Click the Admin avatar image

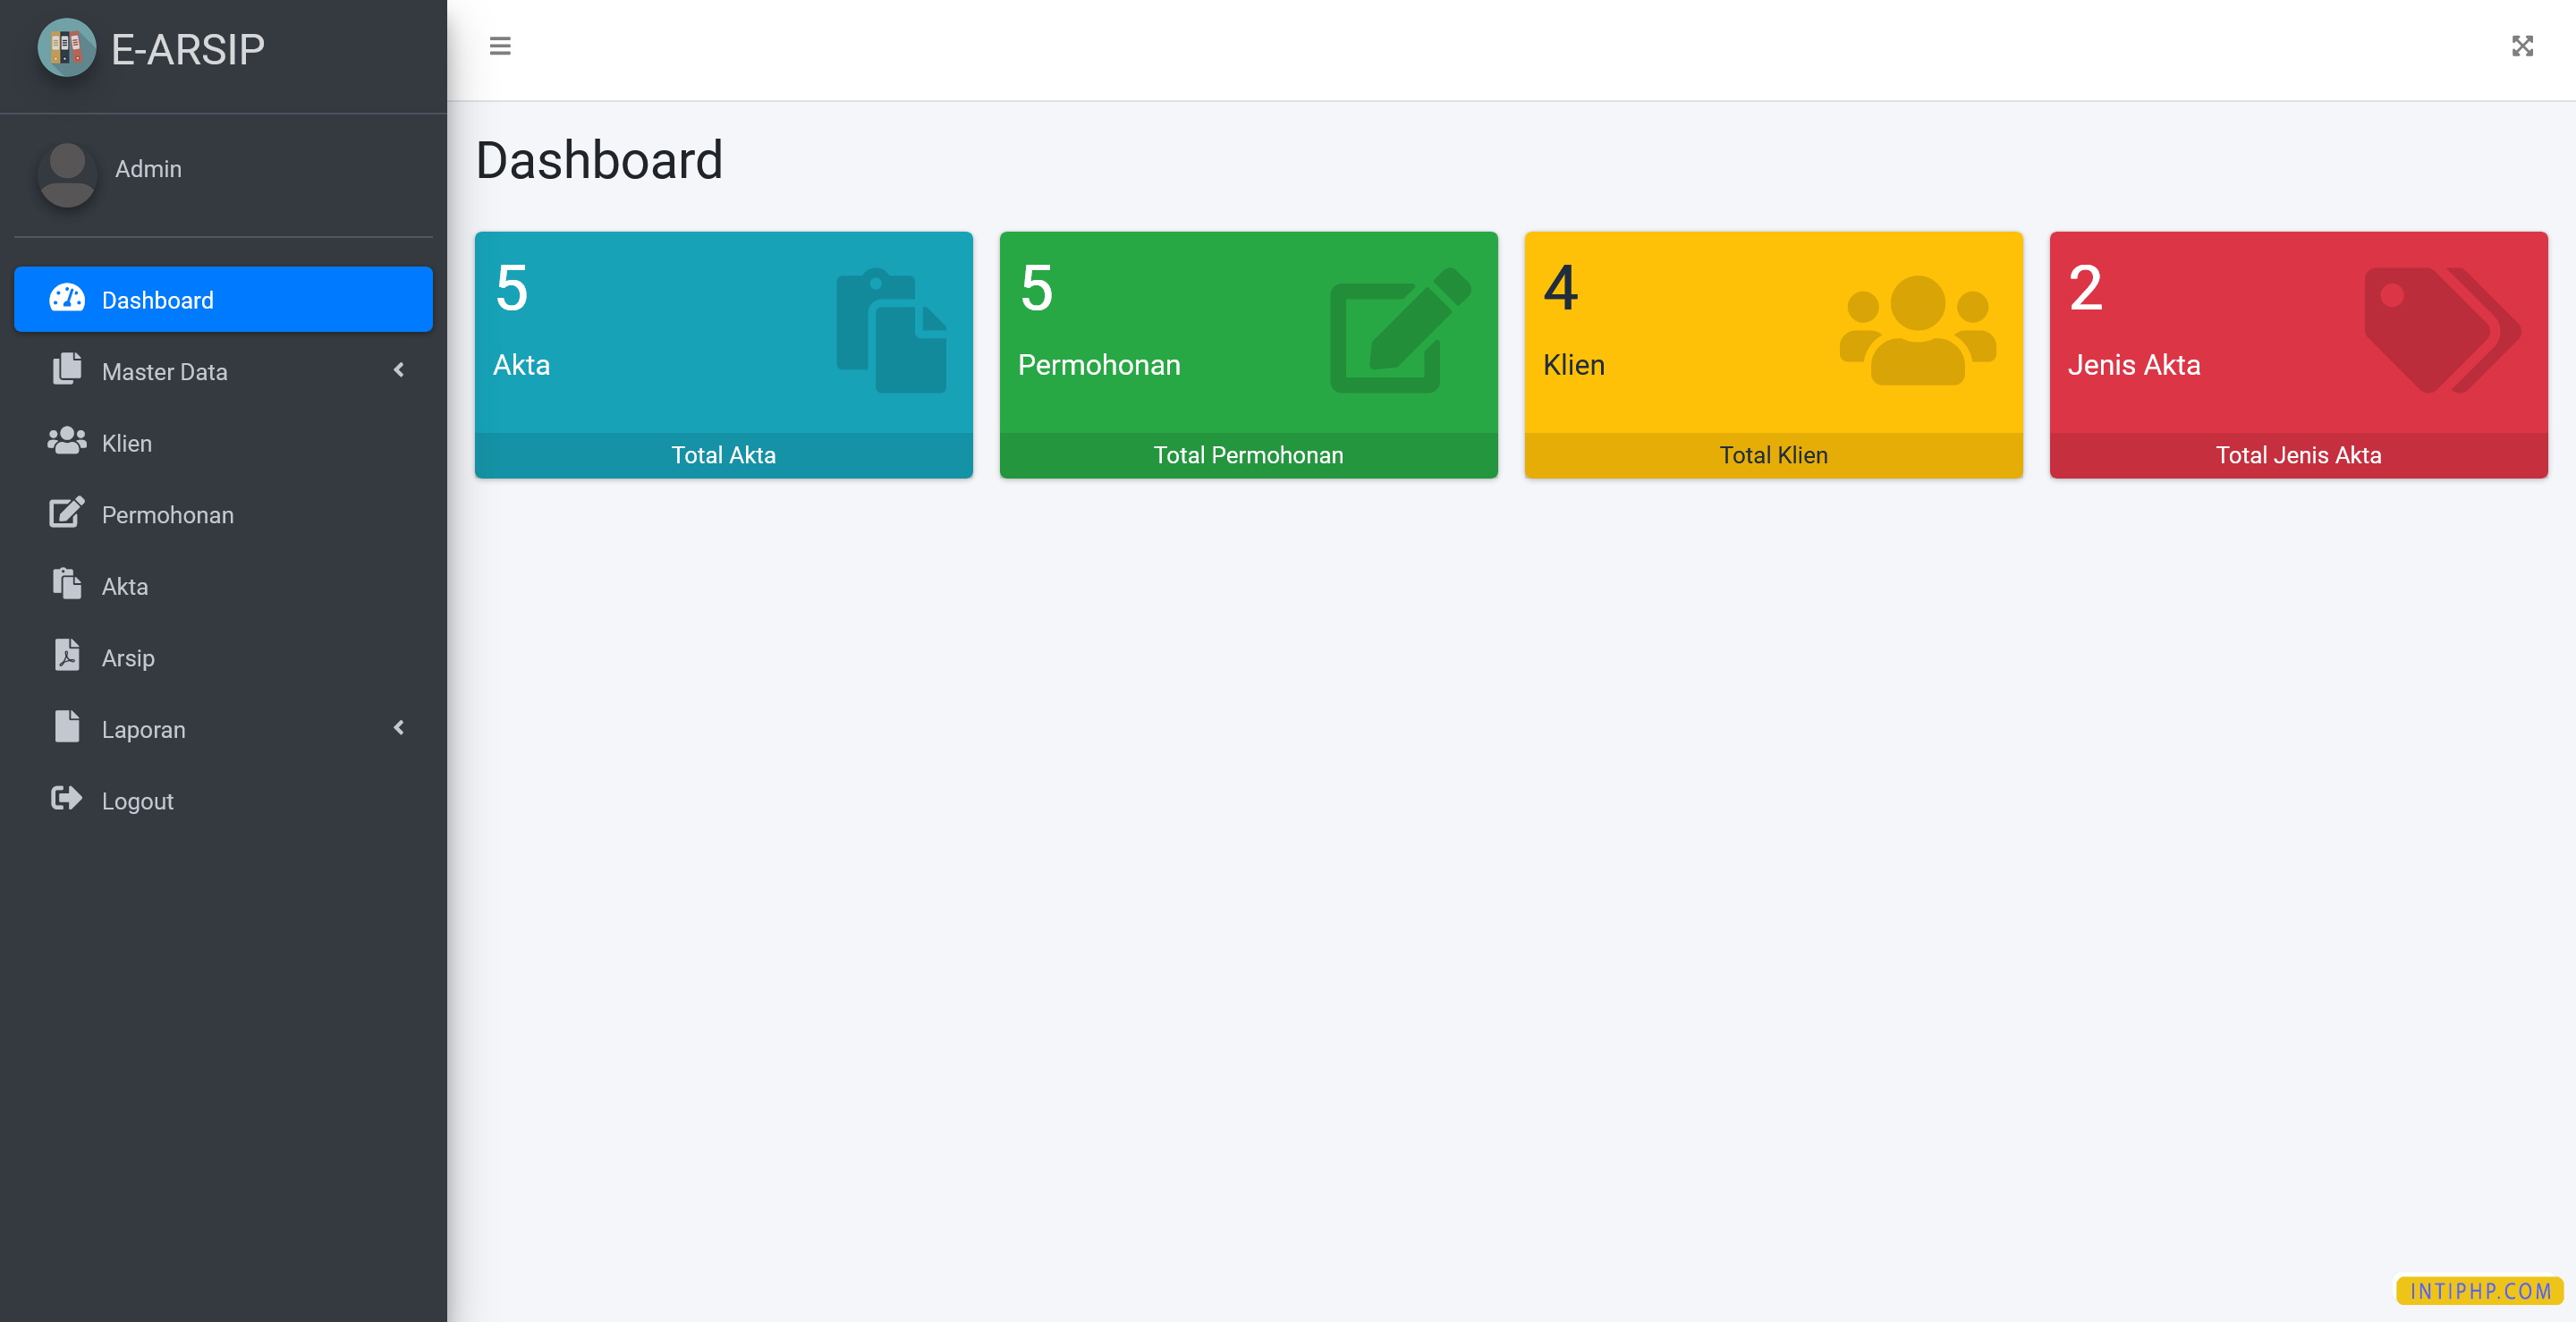click(x=67, y=174)
